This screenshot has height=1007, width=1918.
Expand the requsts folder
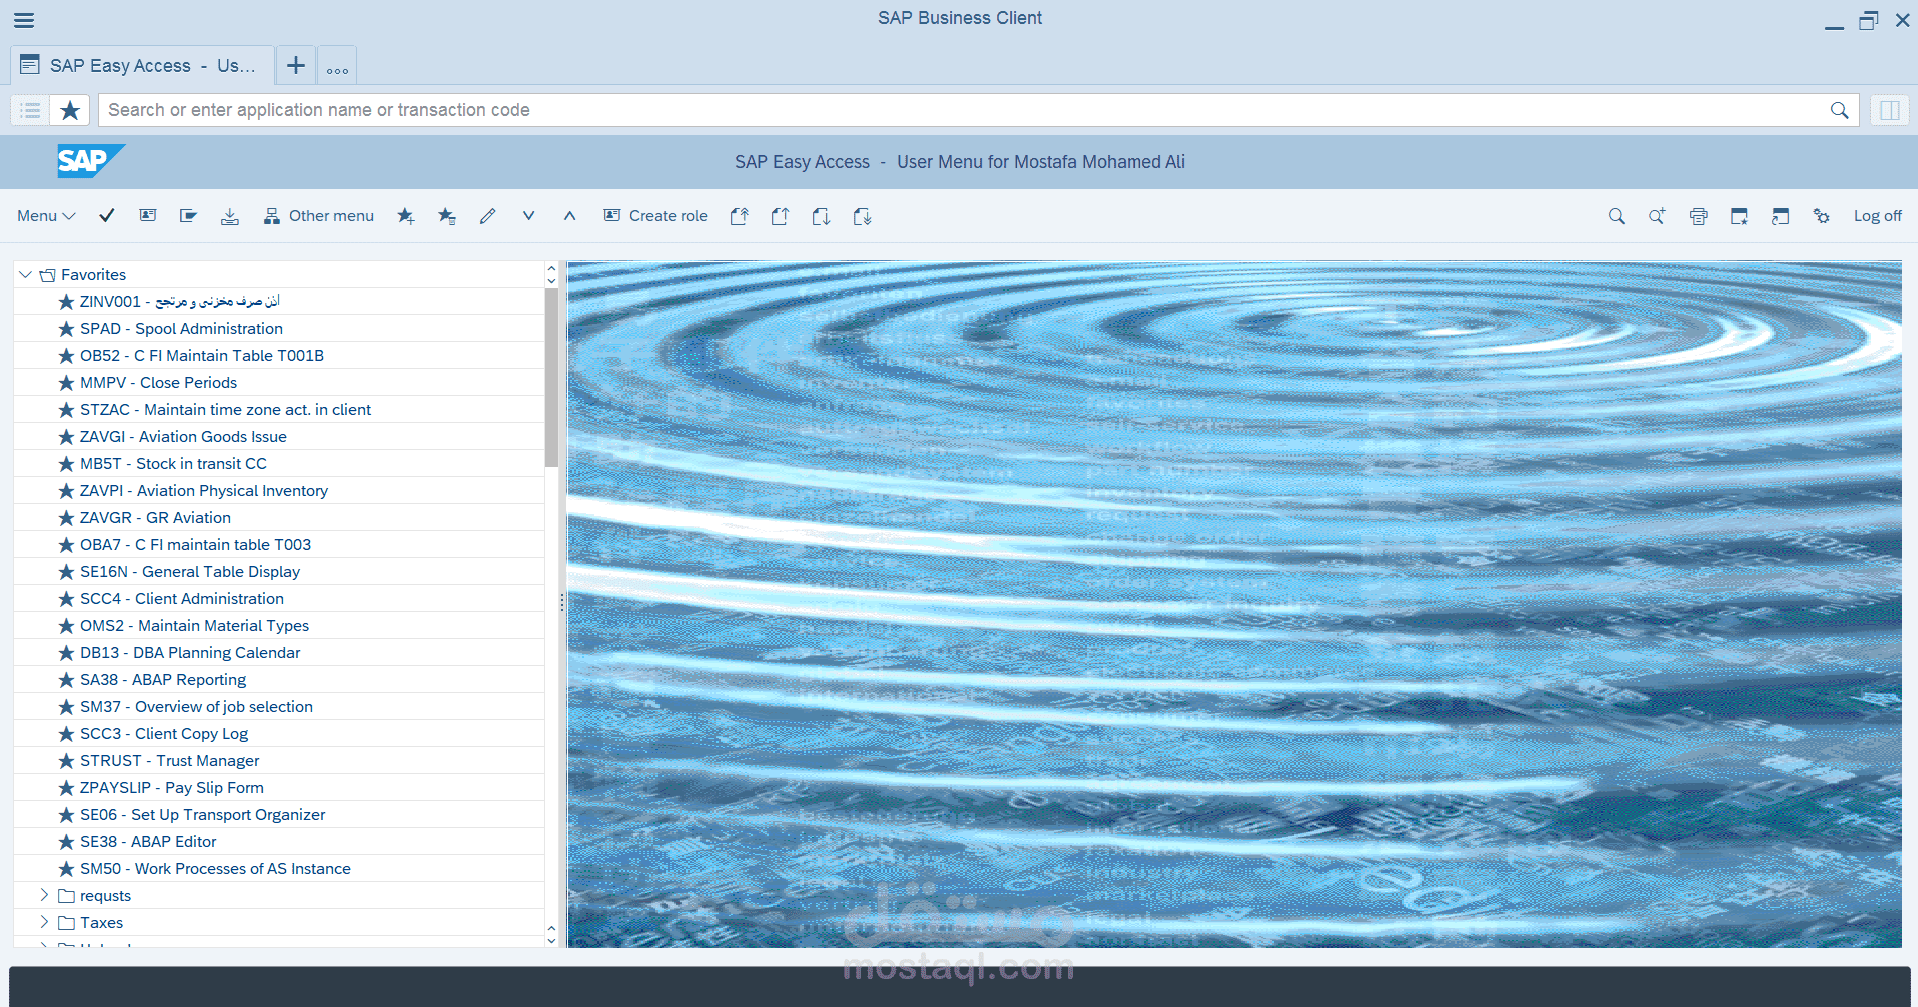coord(44,895)
